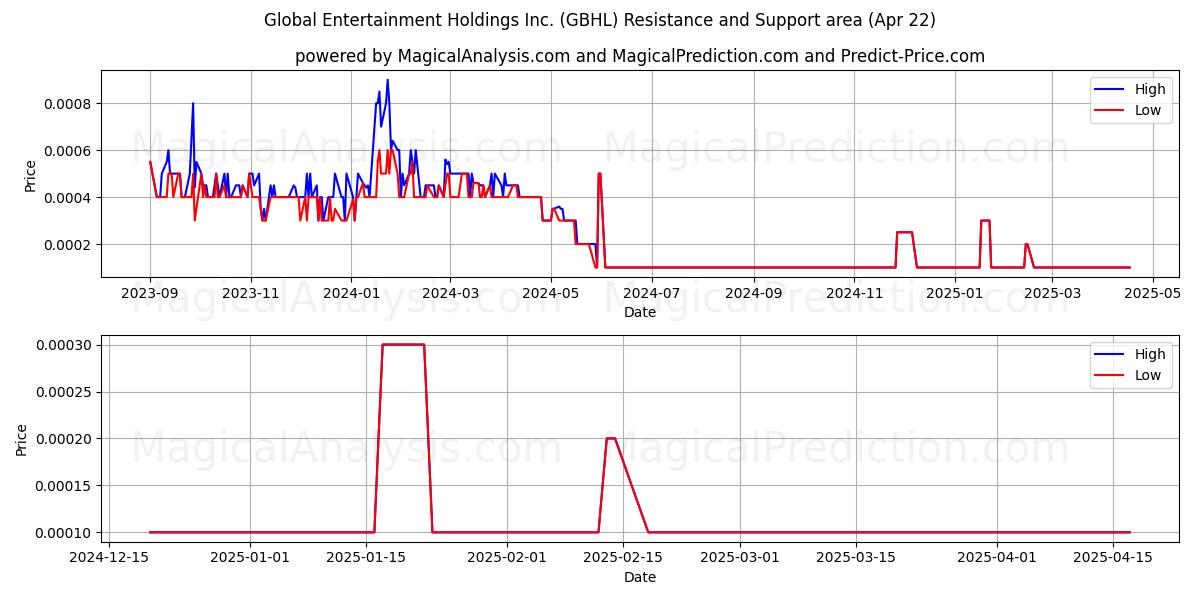This screenshot has height=600, width=1200.
Task: Click the 2025-02-15 tick label on bottom chart
Action: 623,558
